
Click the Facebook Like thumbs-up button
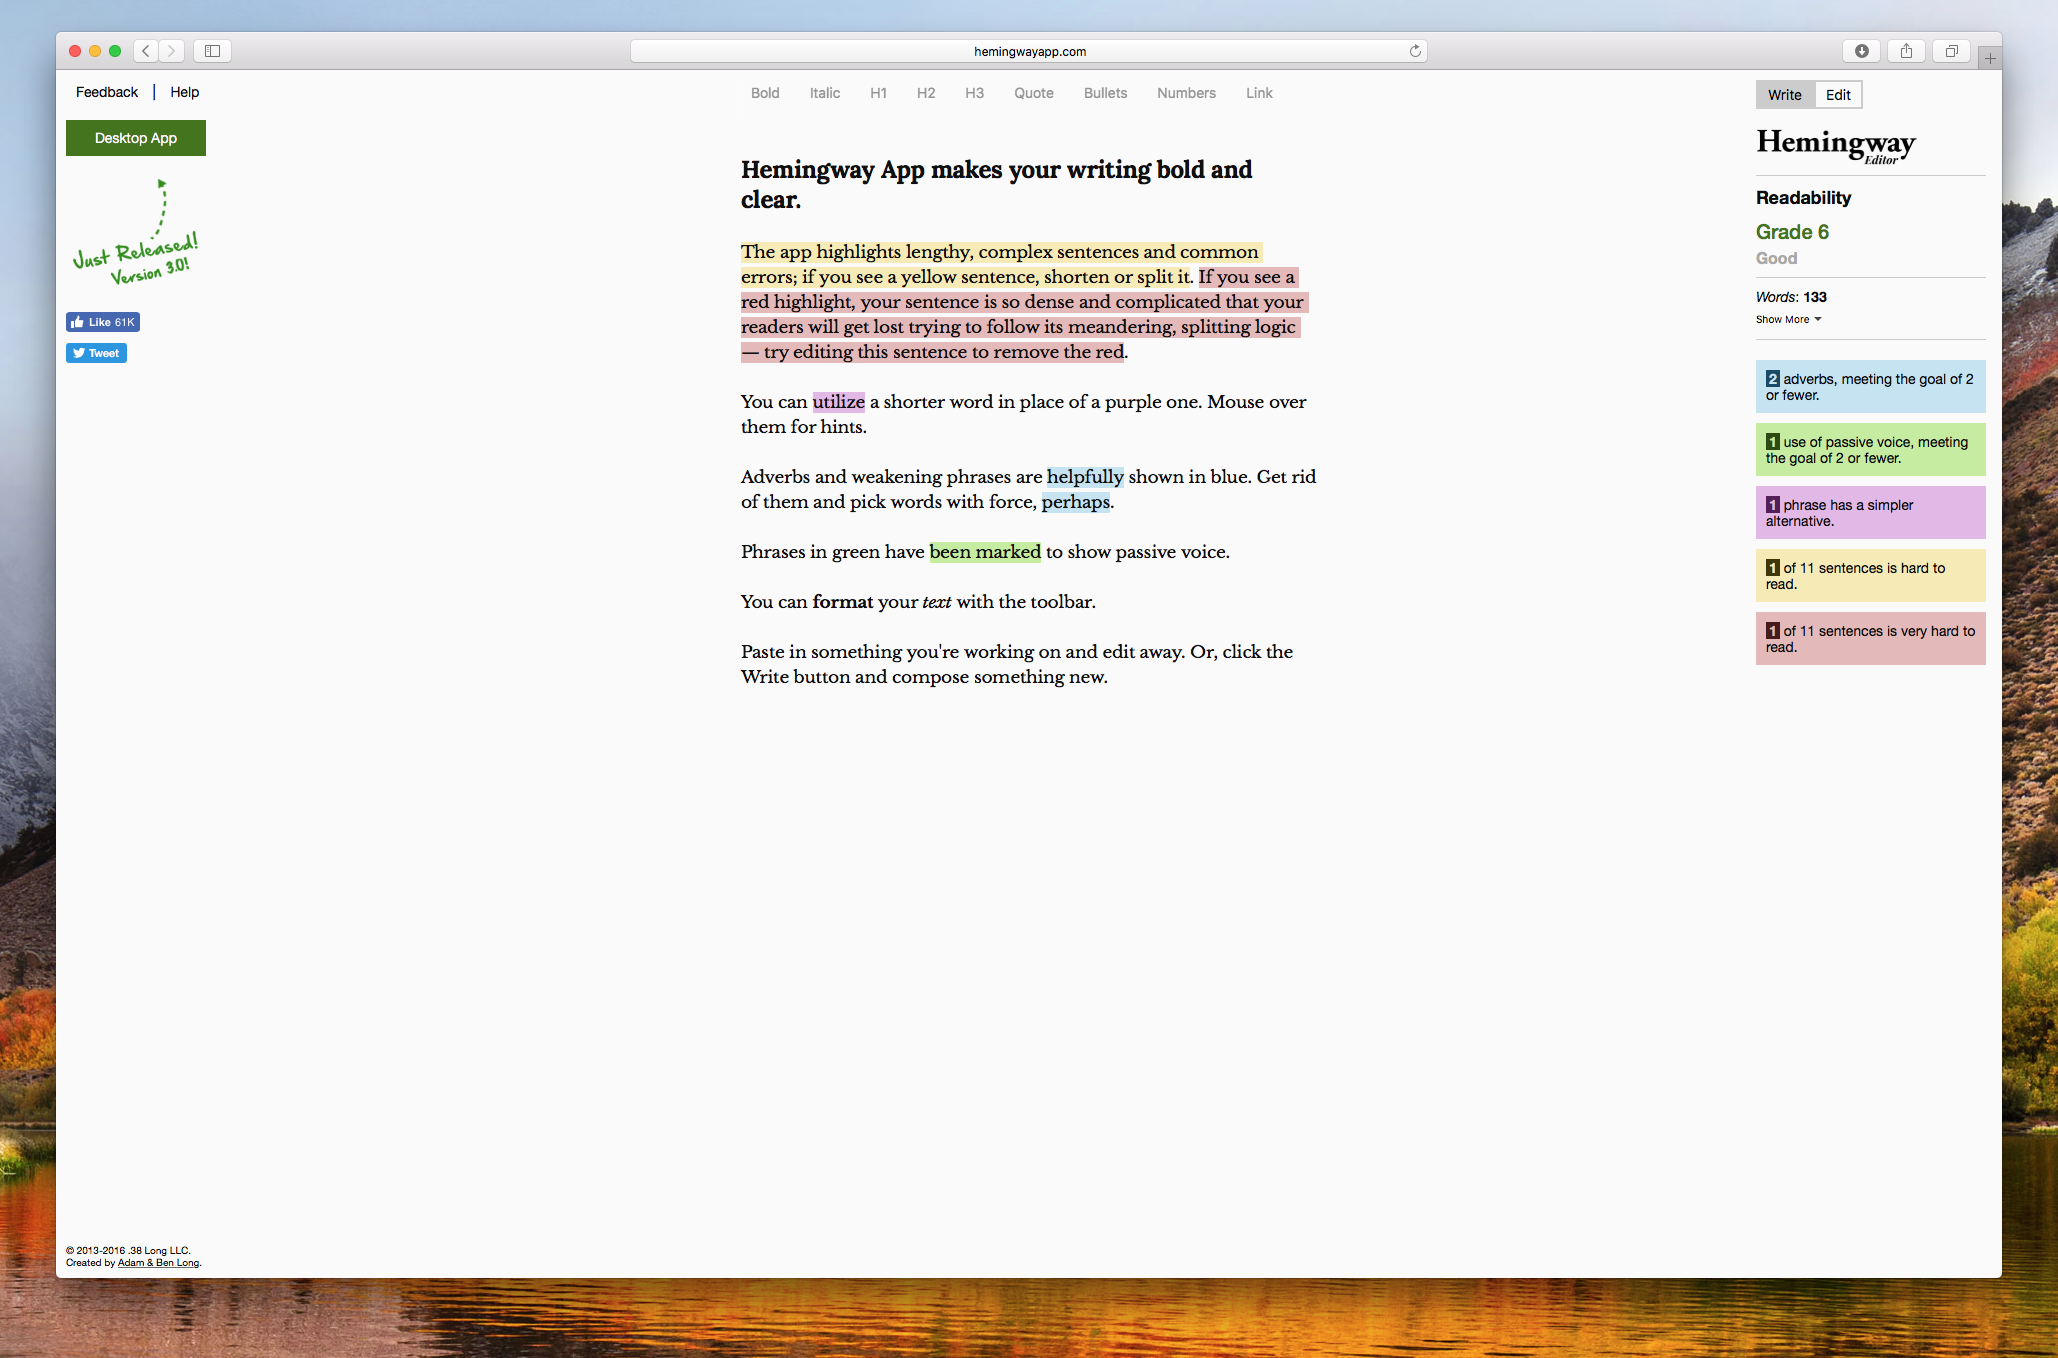pos(103,322)
